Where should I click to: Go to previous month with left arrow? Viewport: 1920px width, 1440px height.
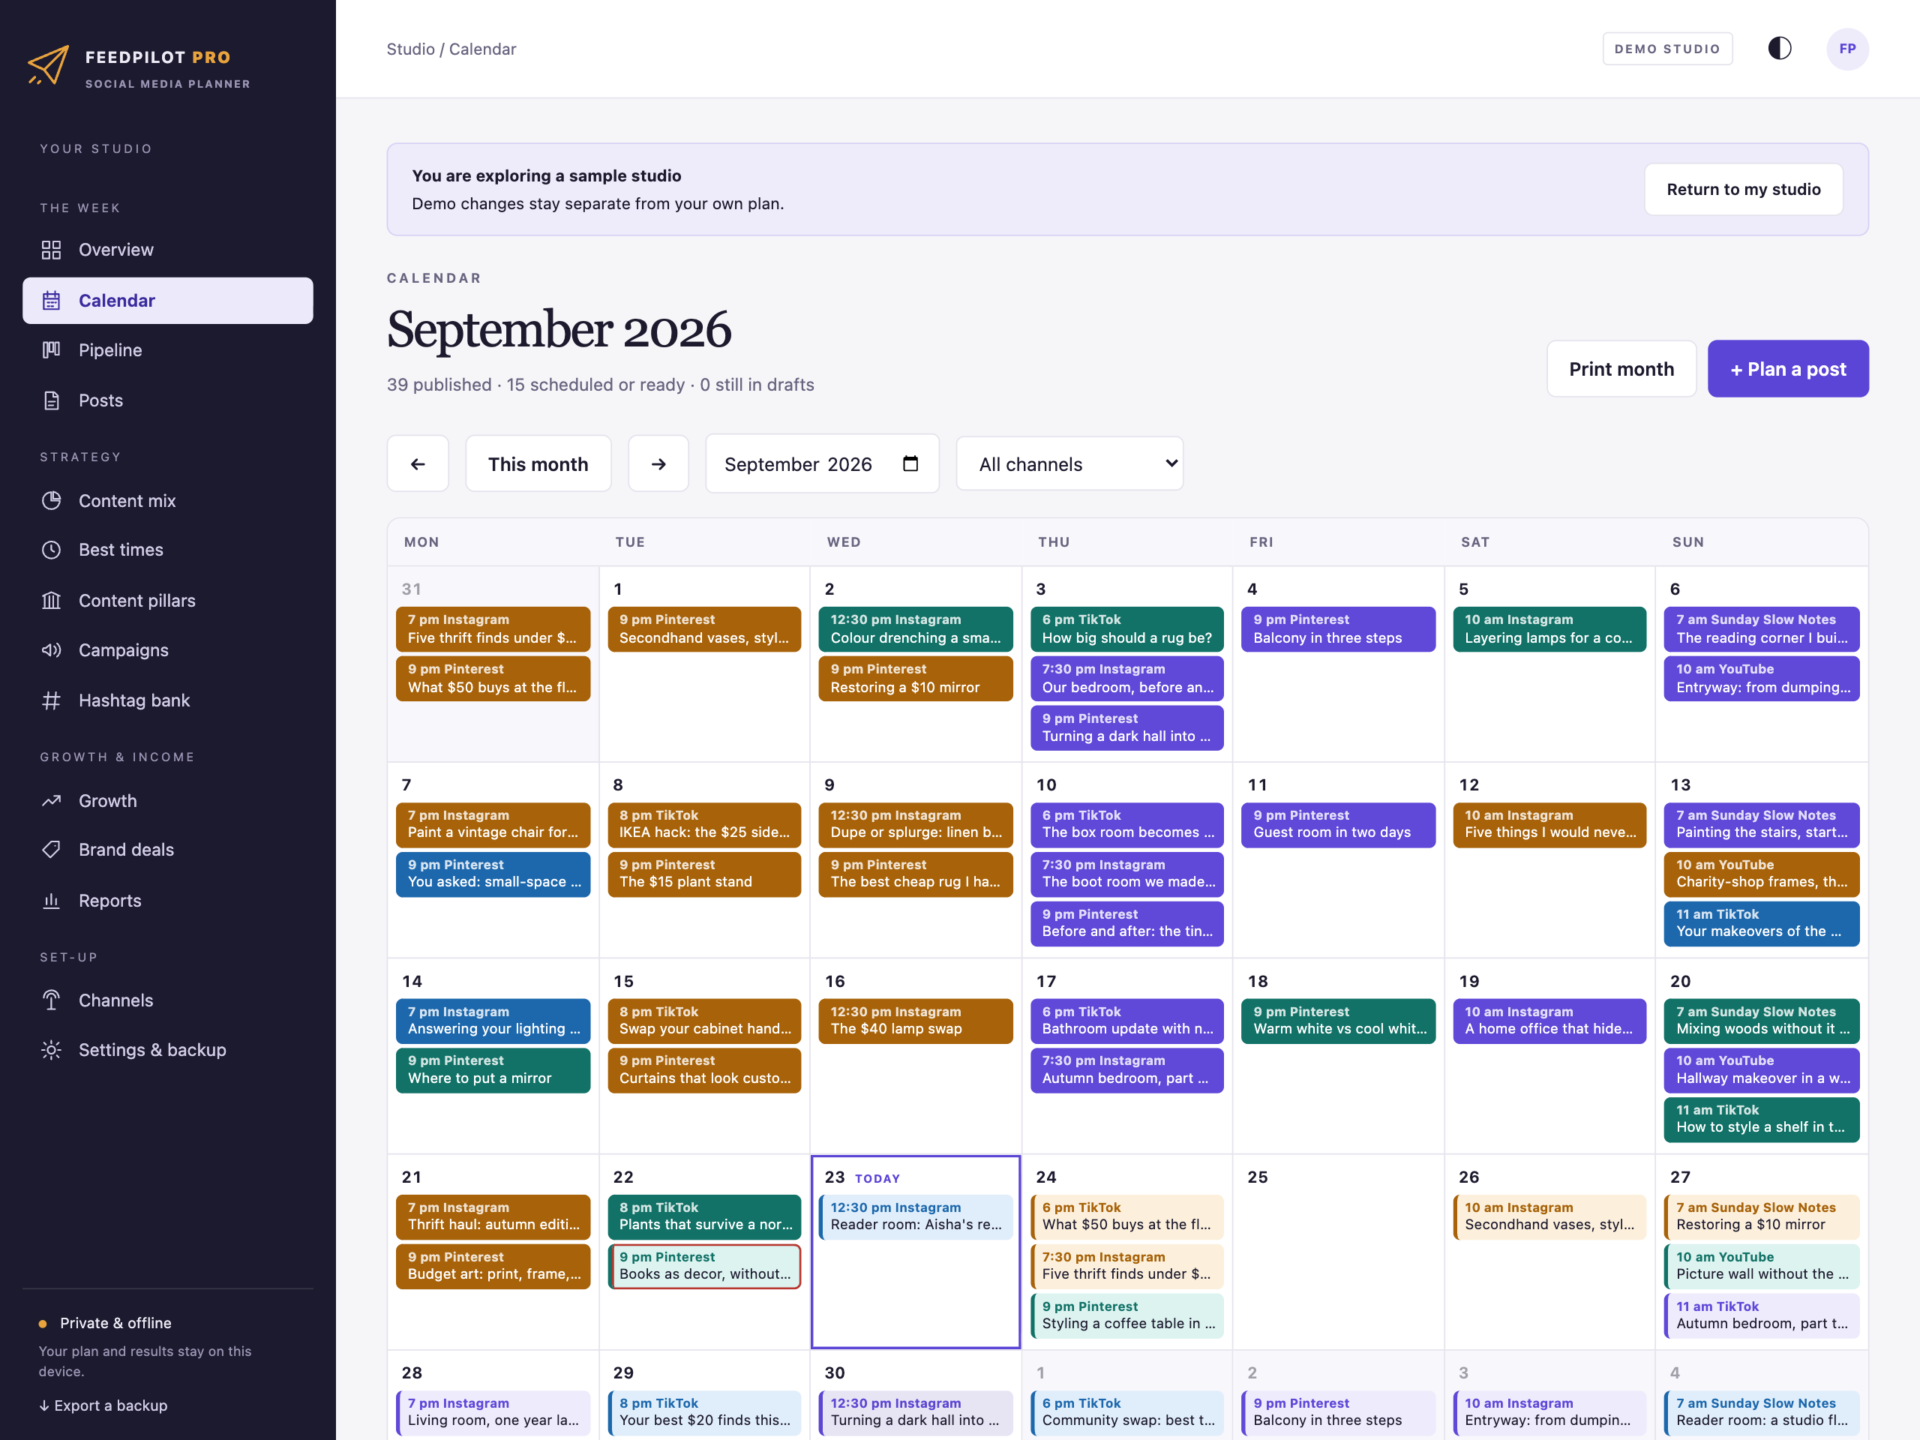pos(418,464)
